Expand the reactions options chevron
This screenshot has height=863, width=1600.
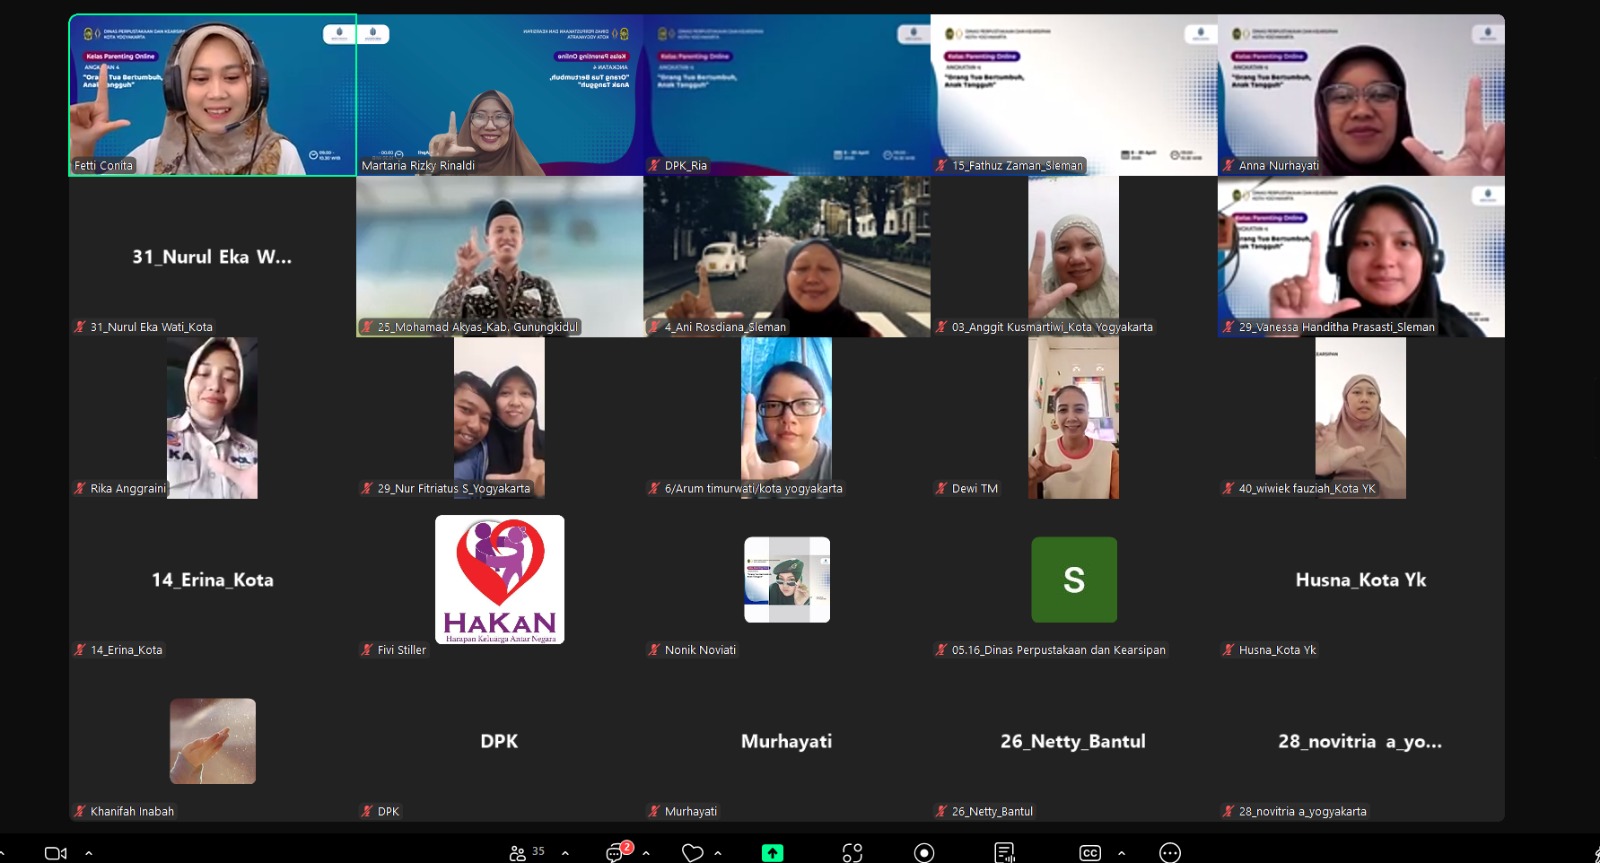click(718, 853)
